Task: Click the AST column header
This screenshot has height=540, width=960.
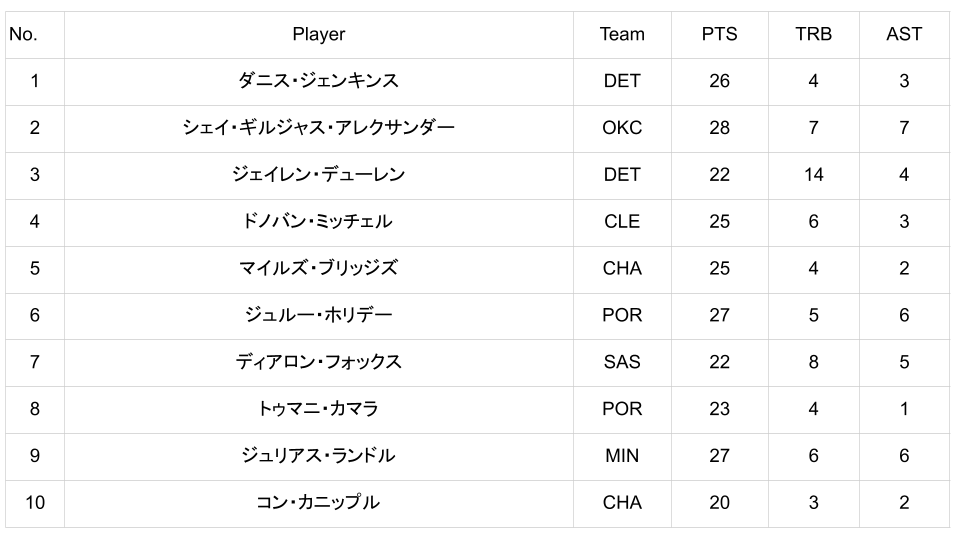Action: 904,34
